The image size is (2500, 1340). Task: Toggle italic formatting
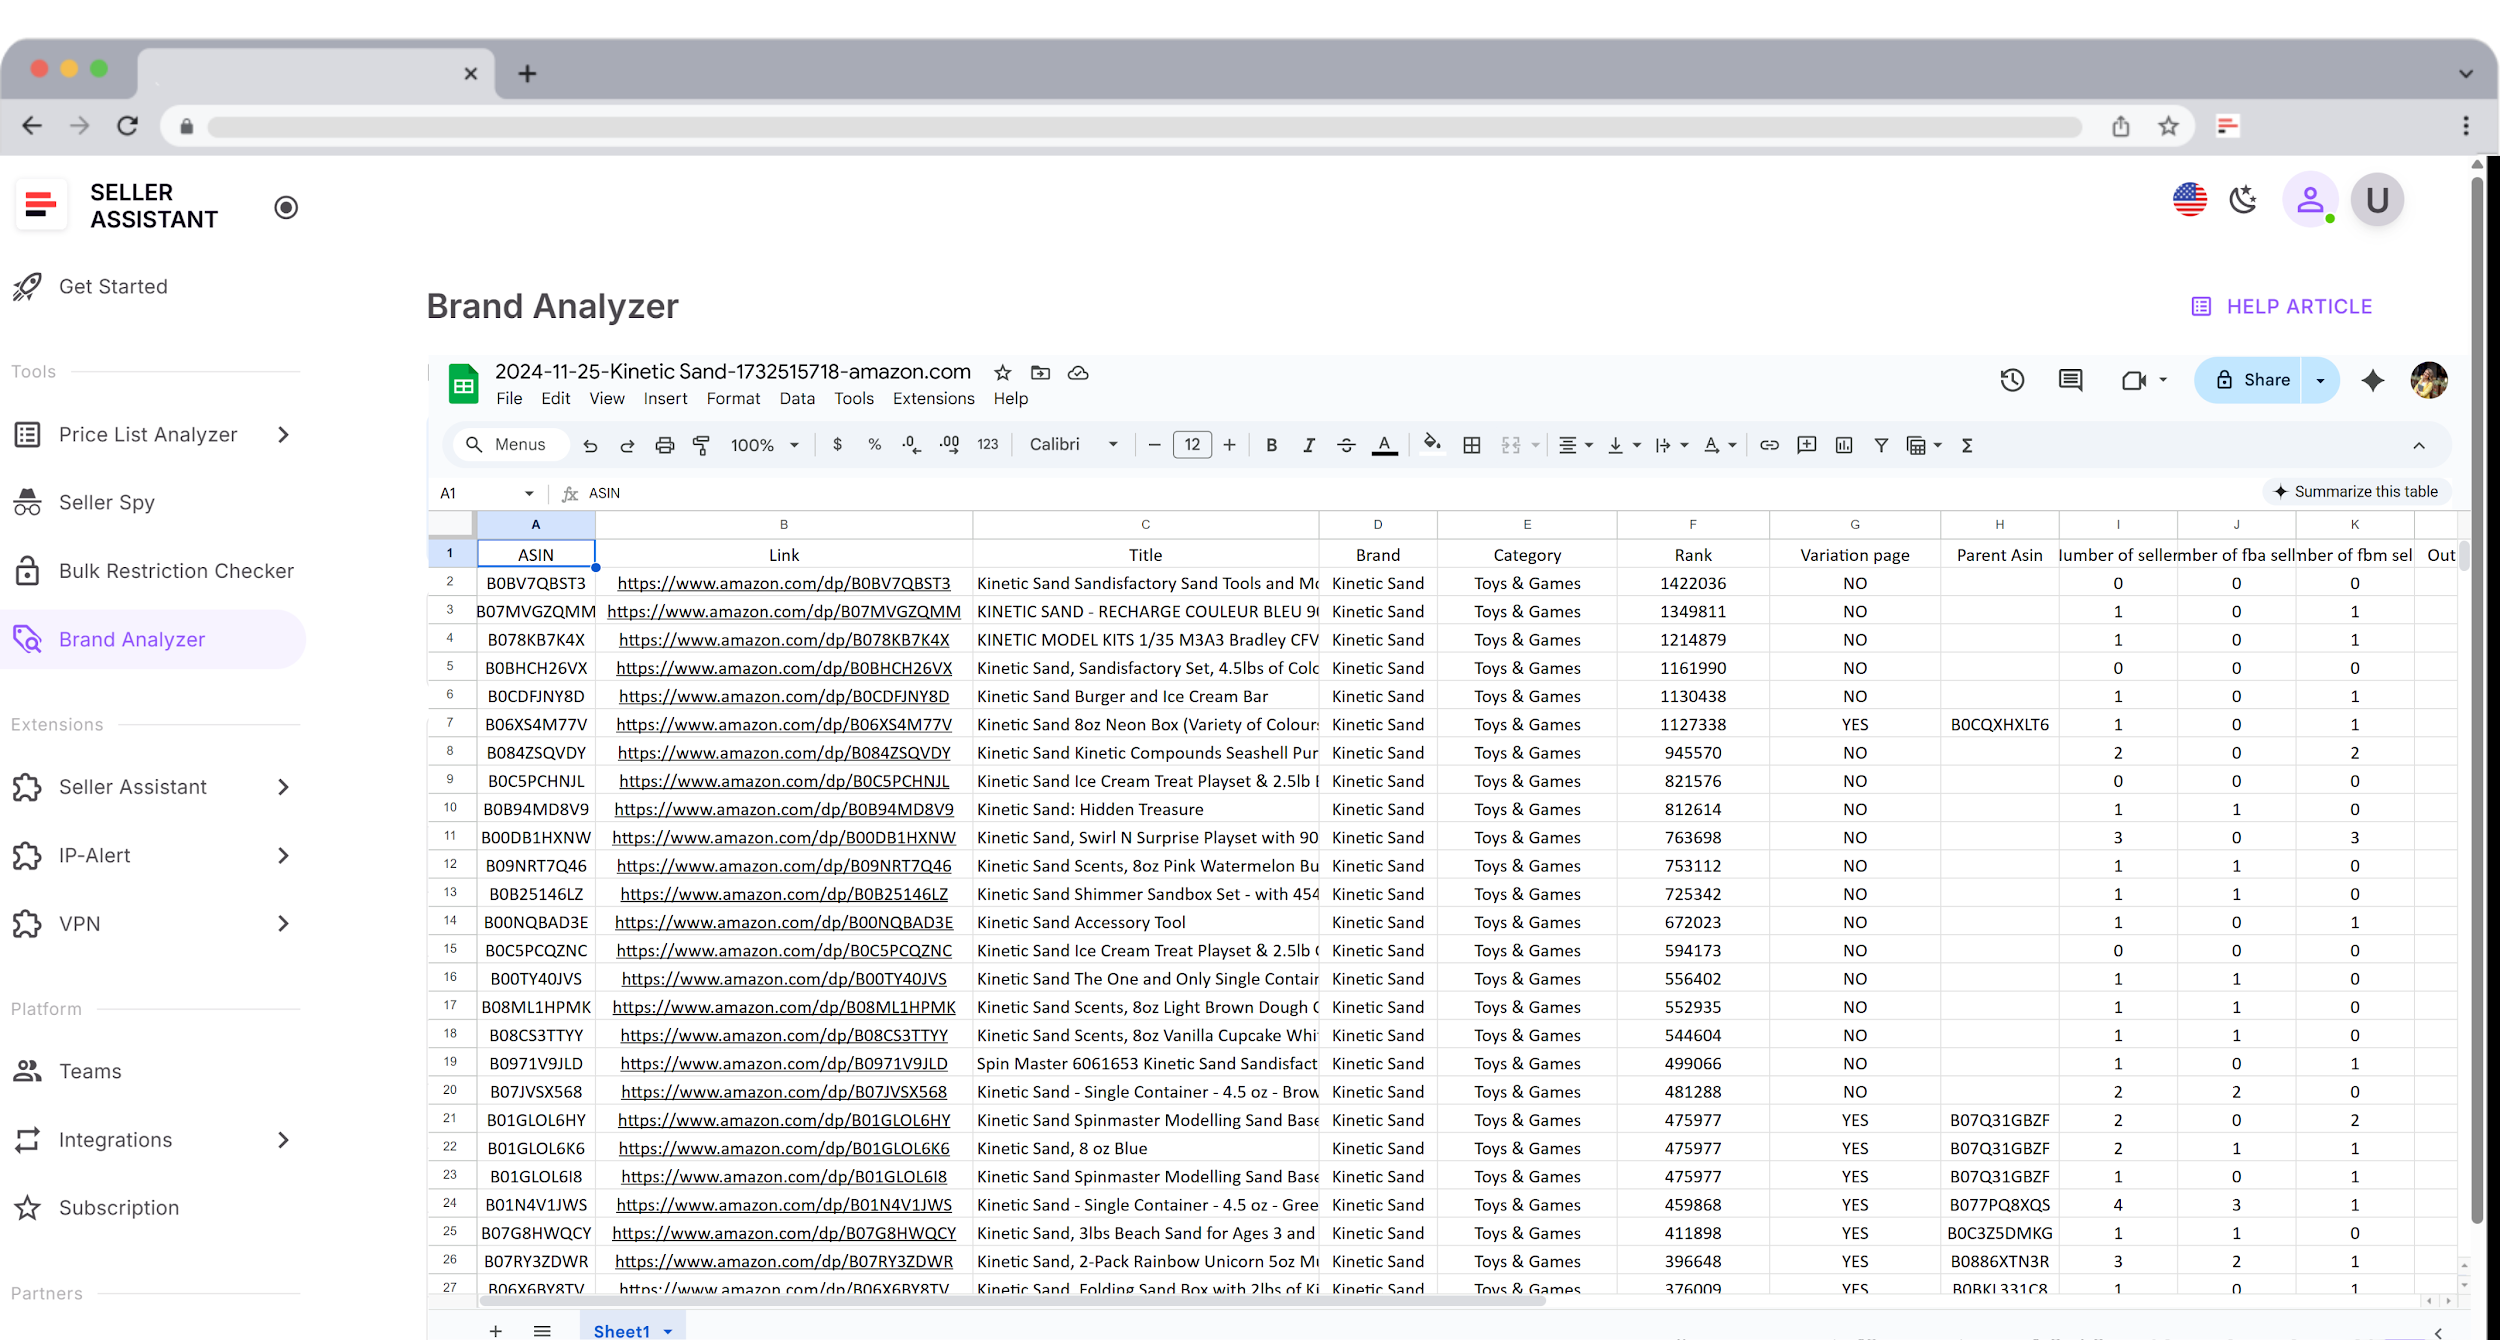click(x=1308, y=445)
